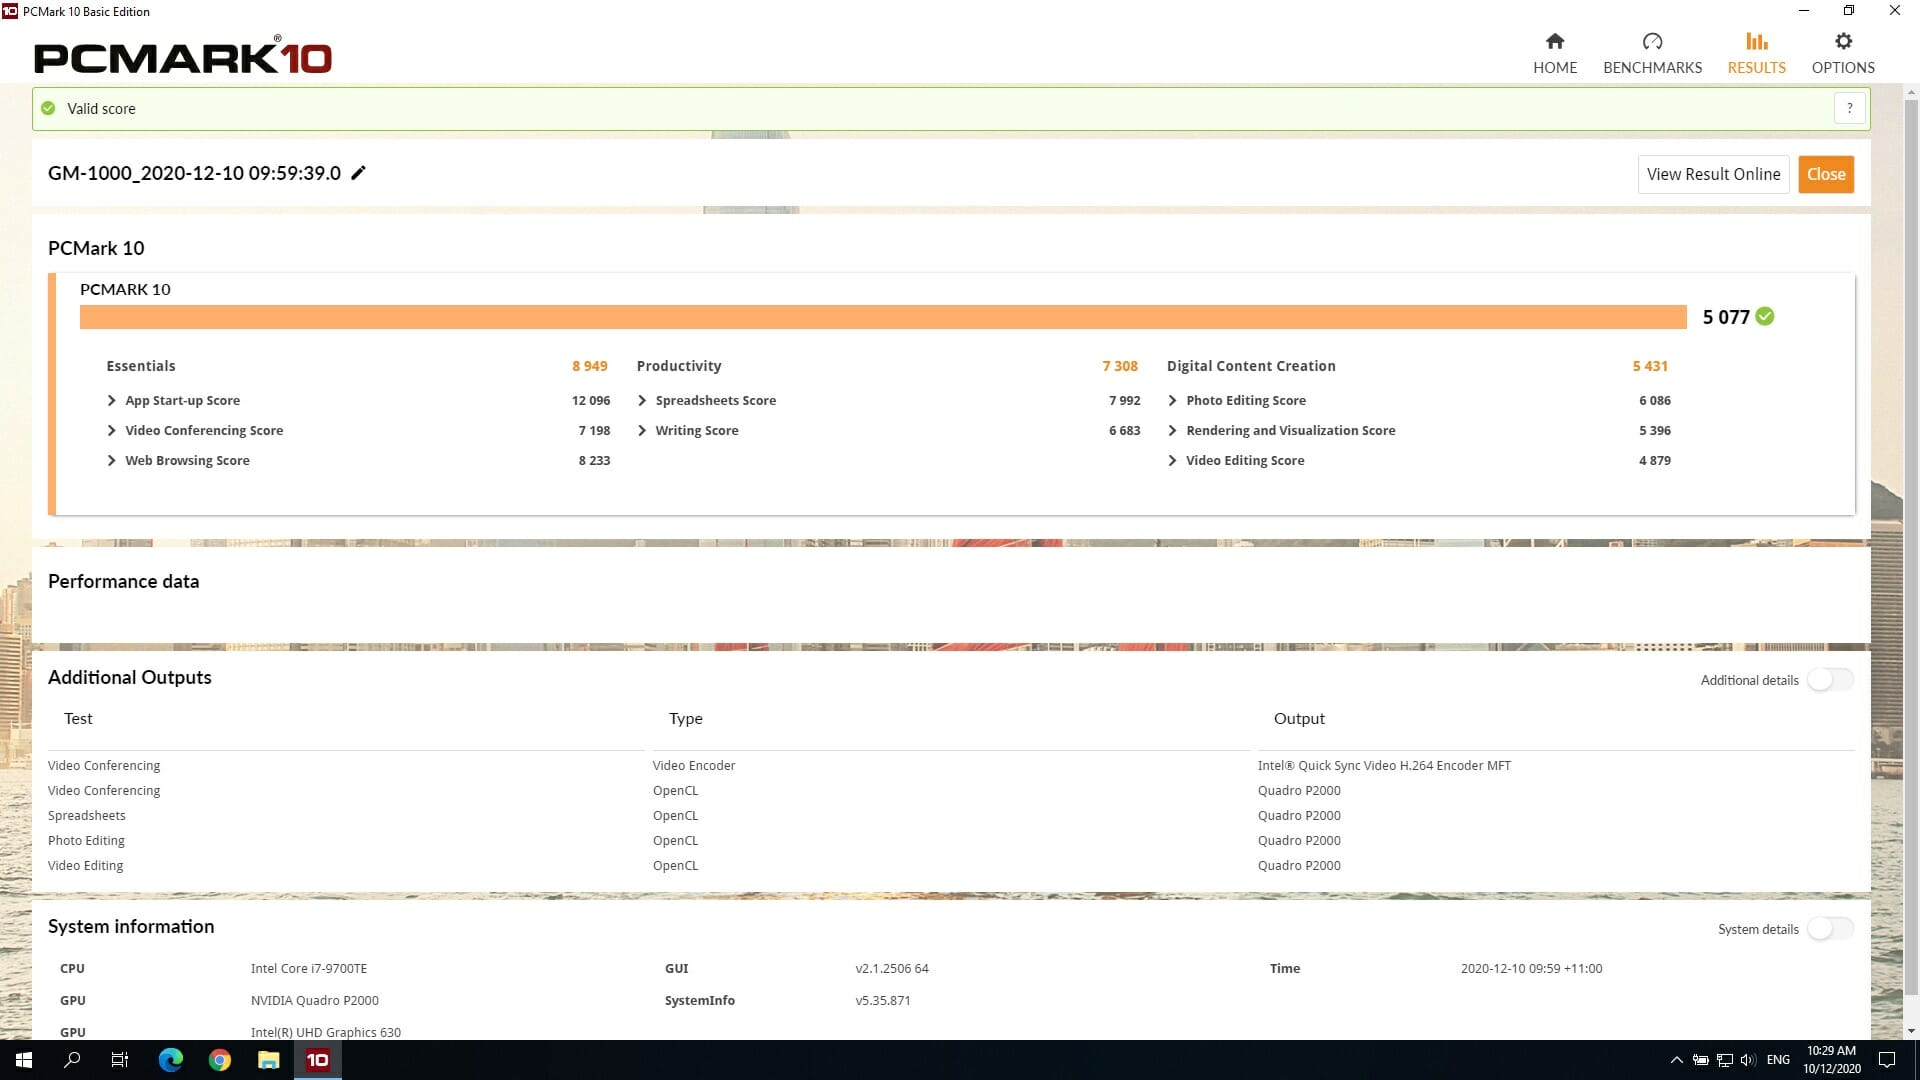Open File Explorer from the taskbar
This screenshot has width=1920, height=1080.
coord(269,1060)
